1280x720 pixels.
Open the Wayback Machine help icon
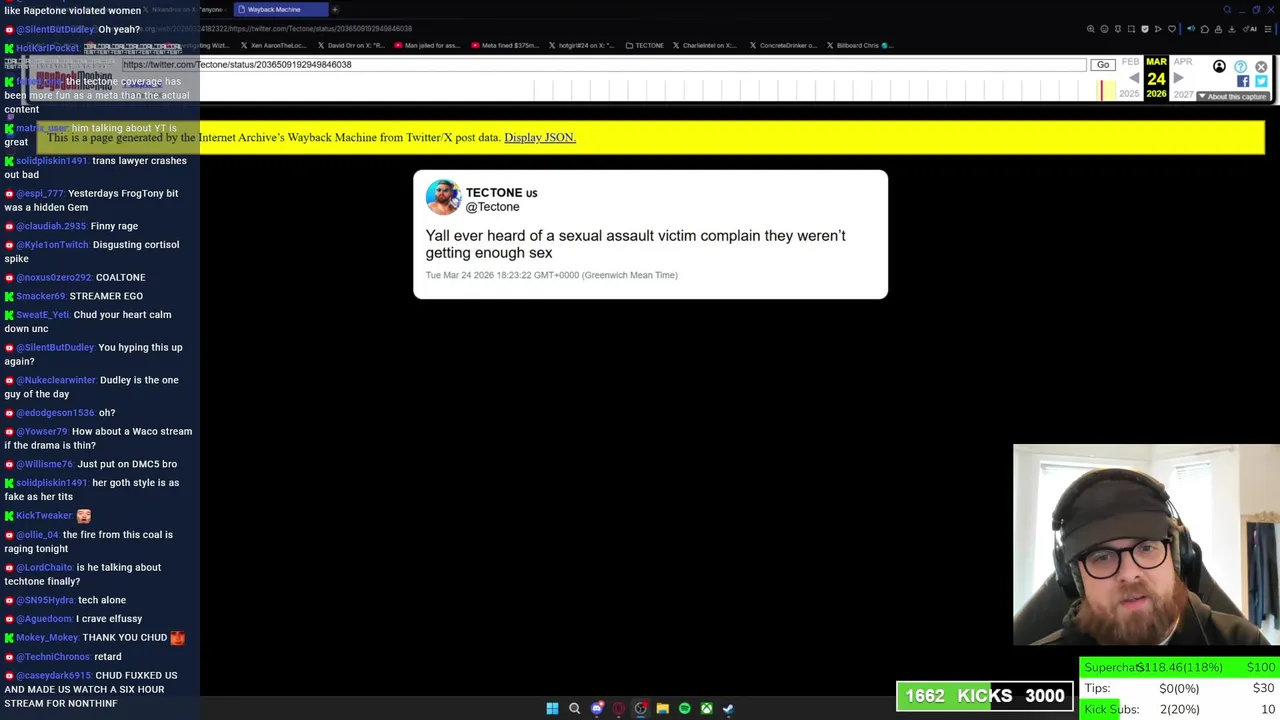(1240, 67)
